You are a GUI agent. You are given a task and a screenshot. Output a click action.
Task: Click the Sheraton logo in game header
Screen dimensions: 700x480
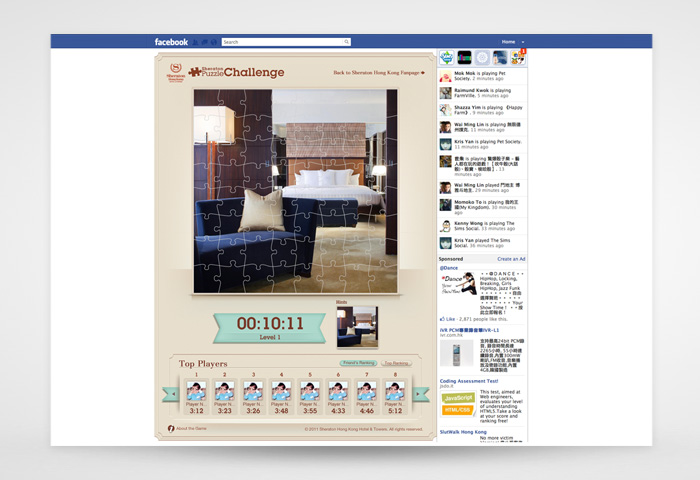pos(176,72)
